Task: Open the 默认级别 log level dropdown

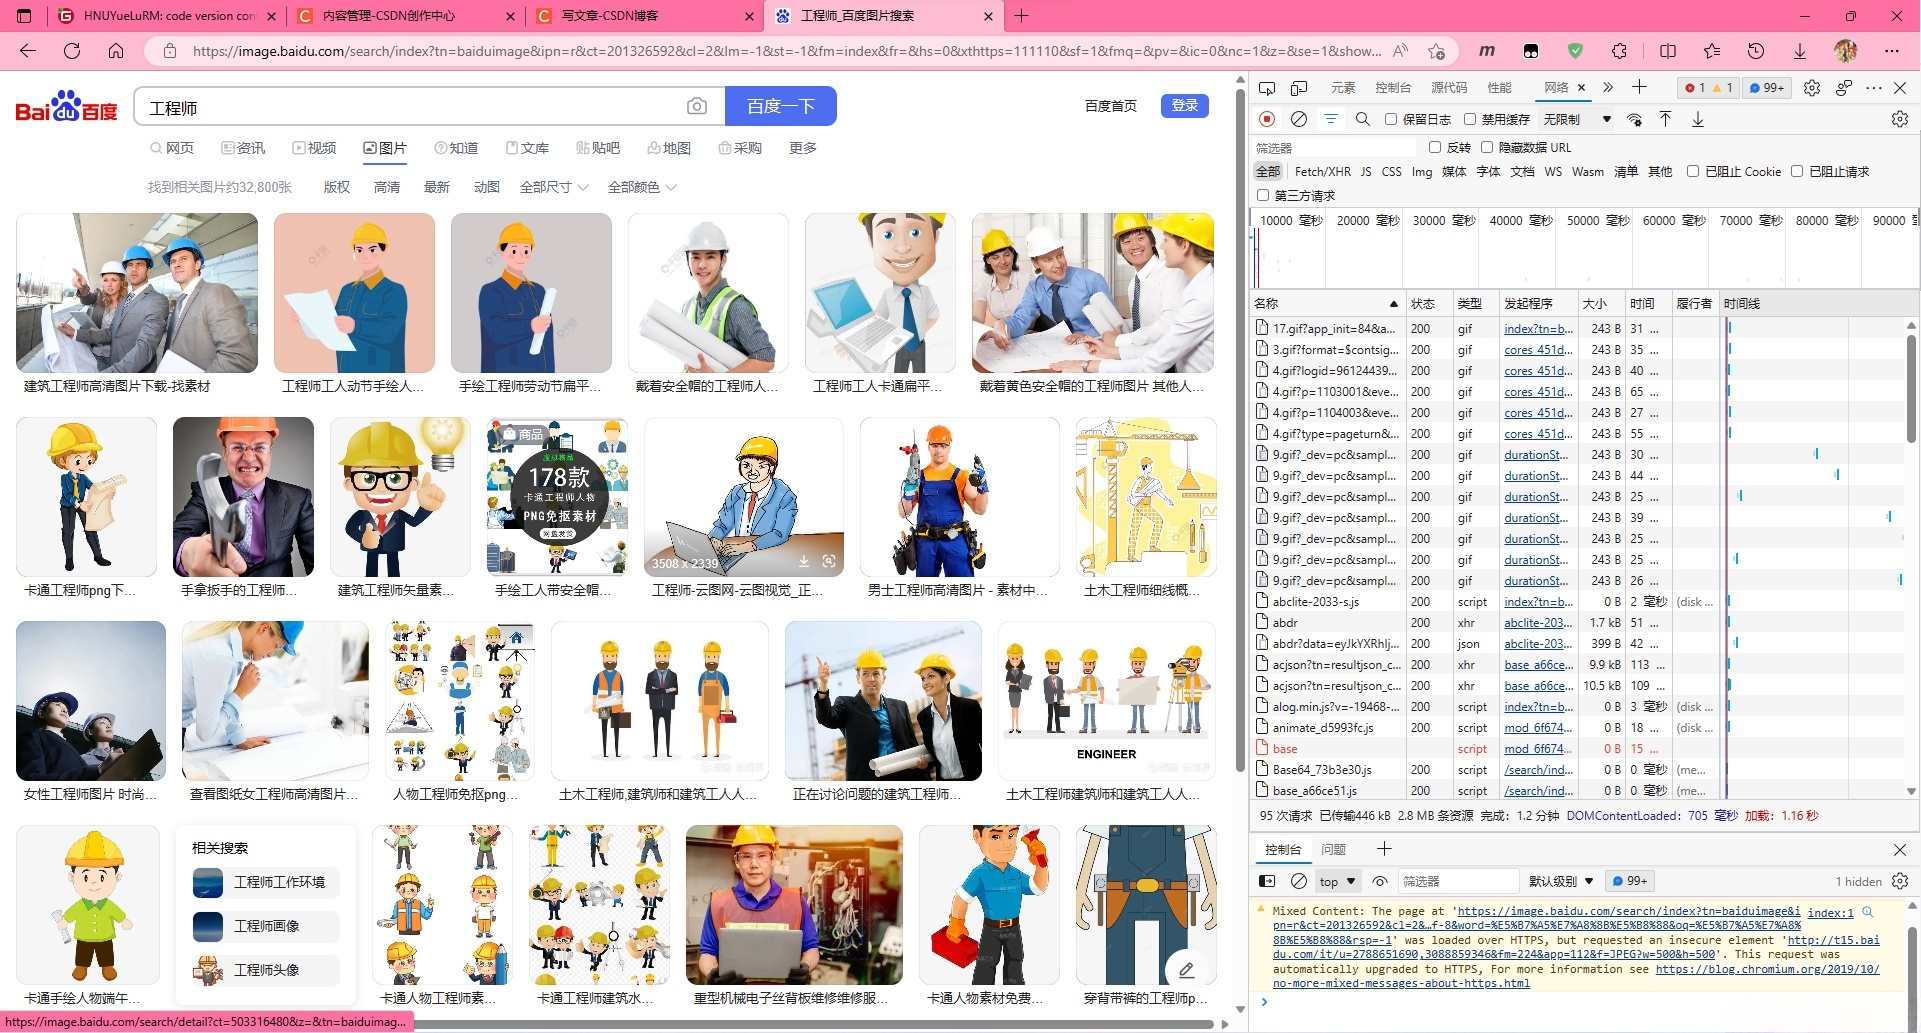Action: click(1560, 881)
